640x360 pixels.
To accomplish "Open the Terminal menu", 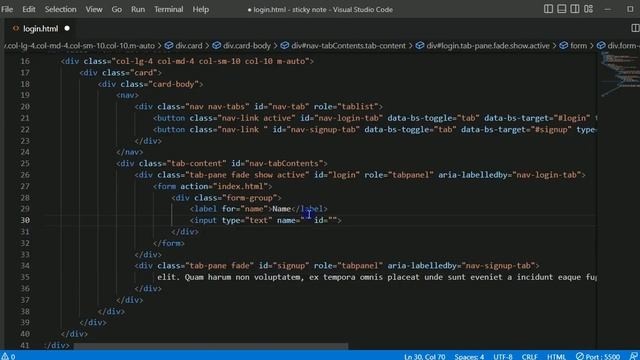I will click(x=169, y=9).
